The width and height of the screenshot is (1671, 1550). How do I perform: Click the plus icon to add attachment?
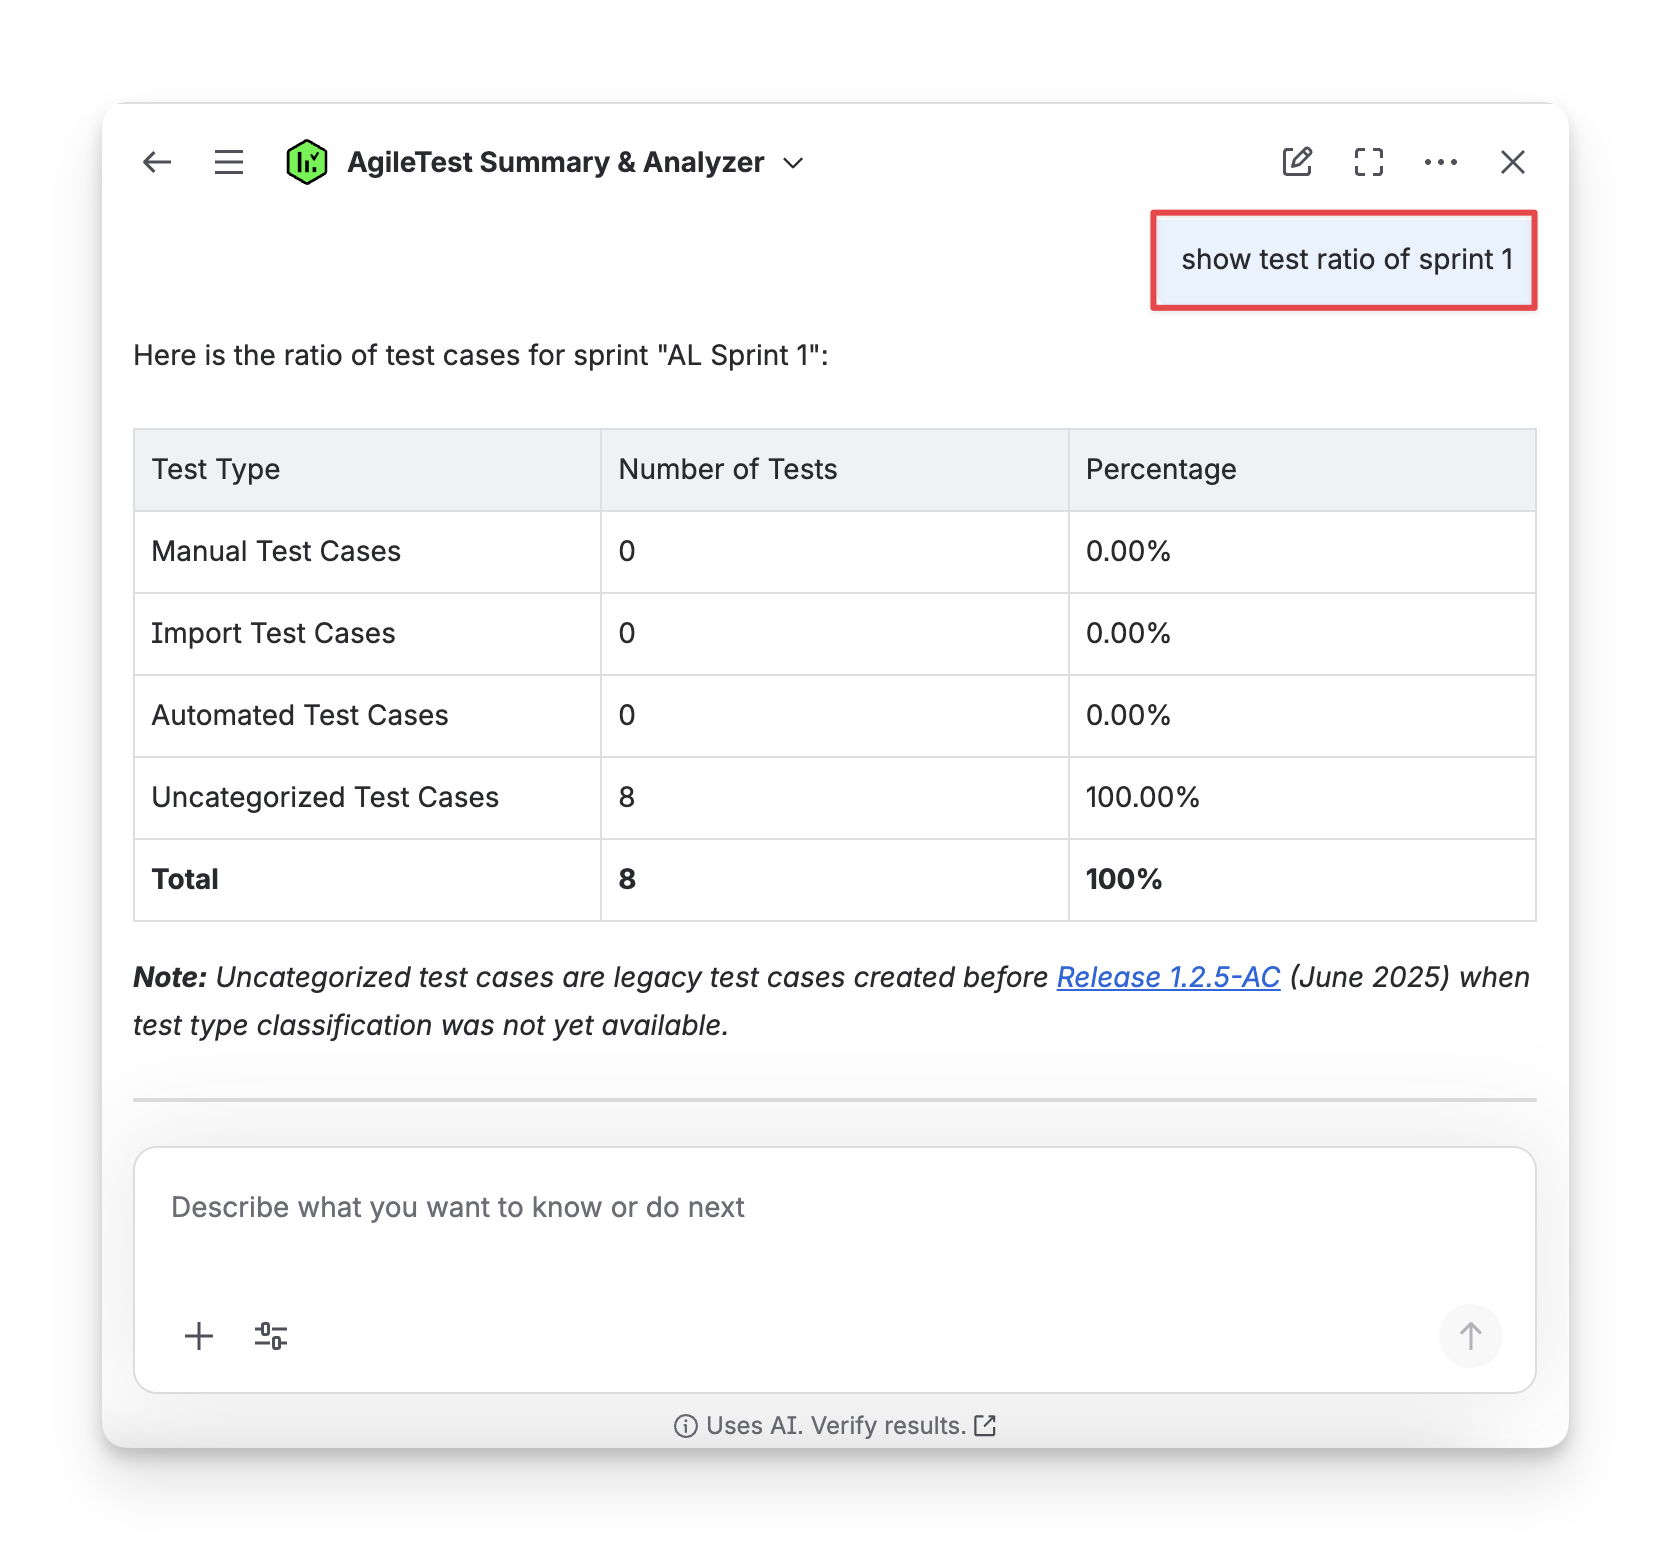coord(199,1336)
